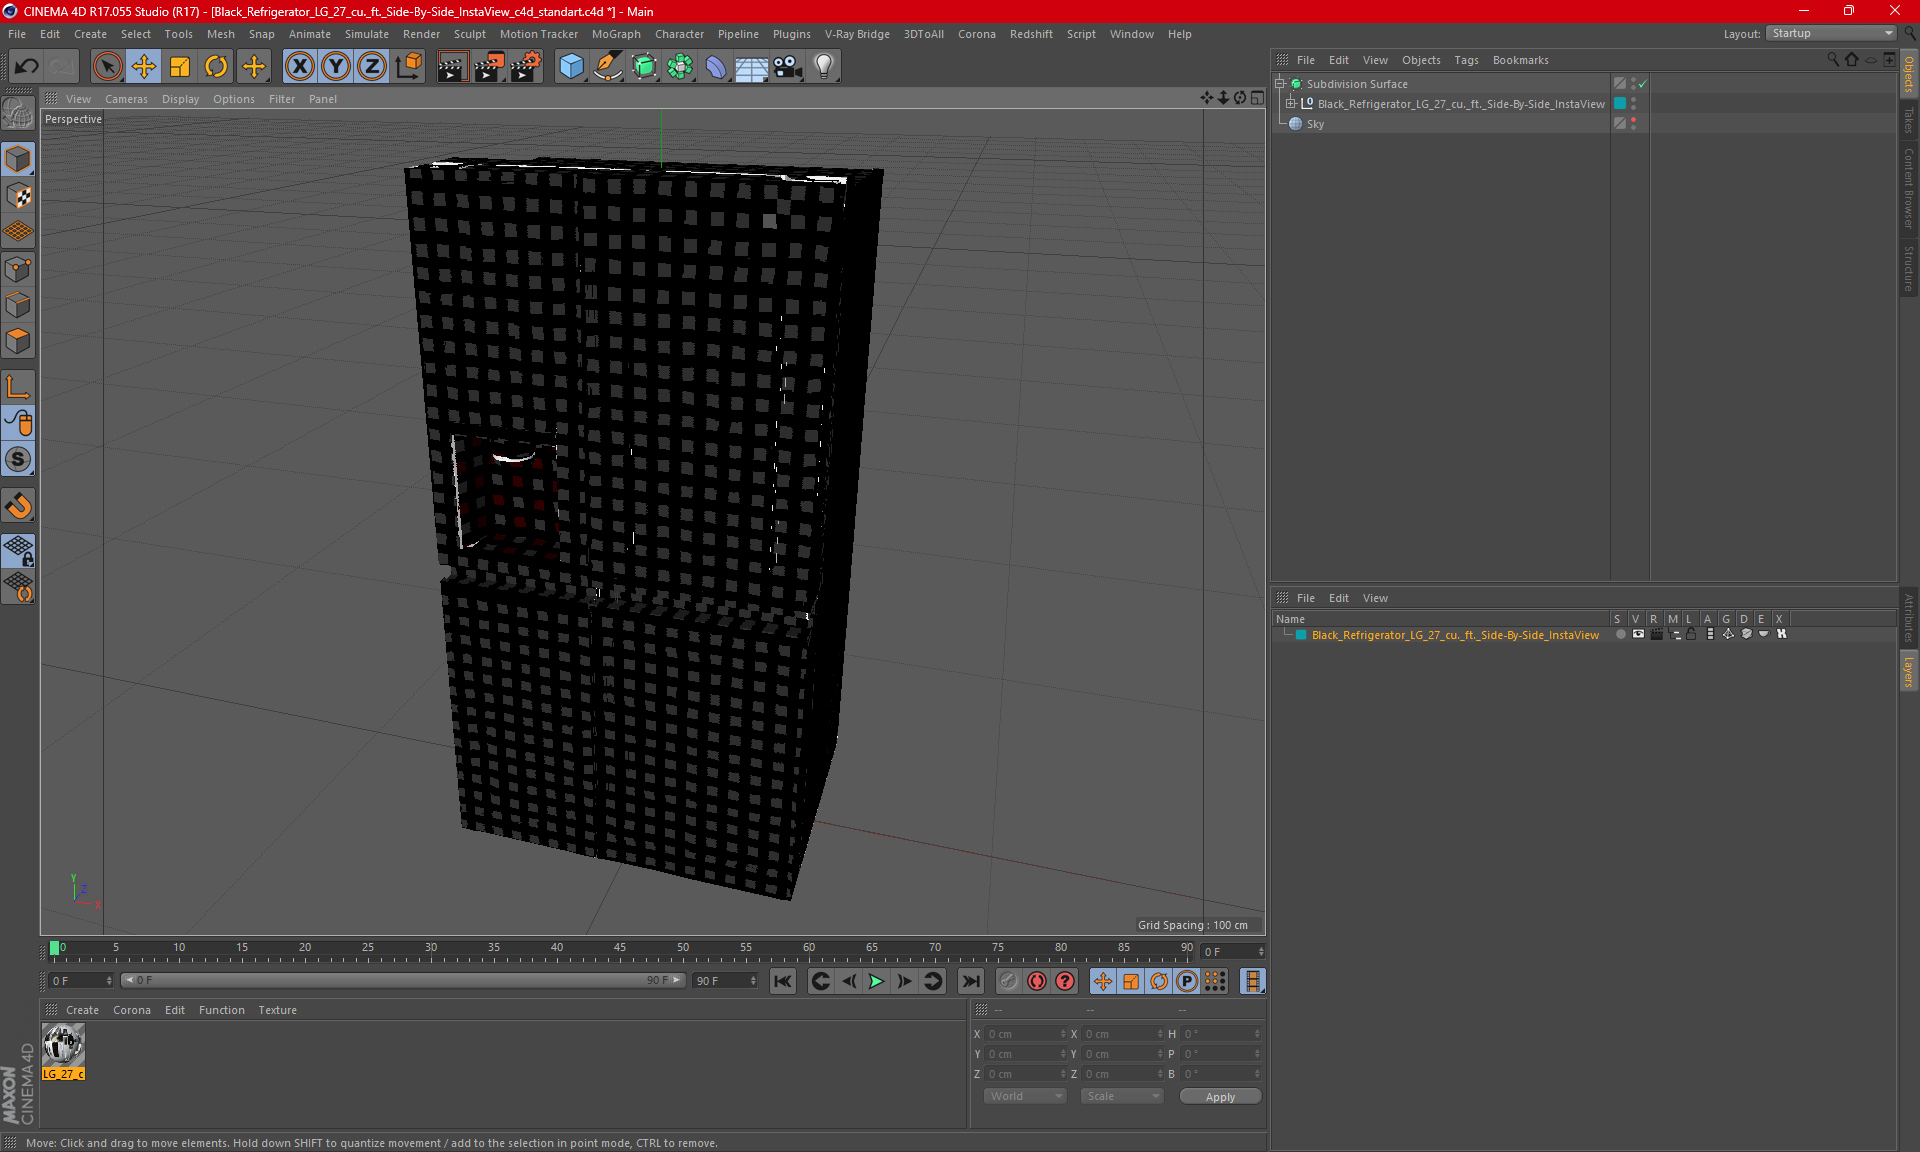Viewport: 1920px width, 1152px height.
Task: Open the Redshift menu
Action: pos(1031,34)
